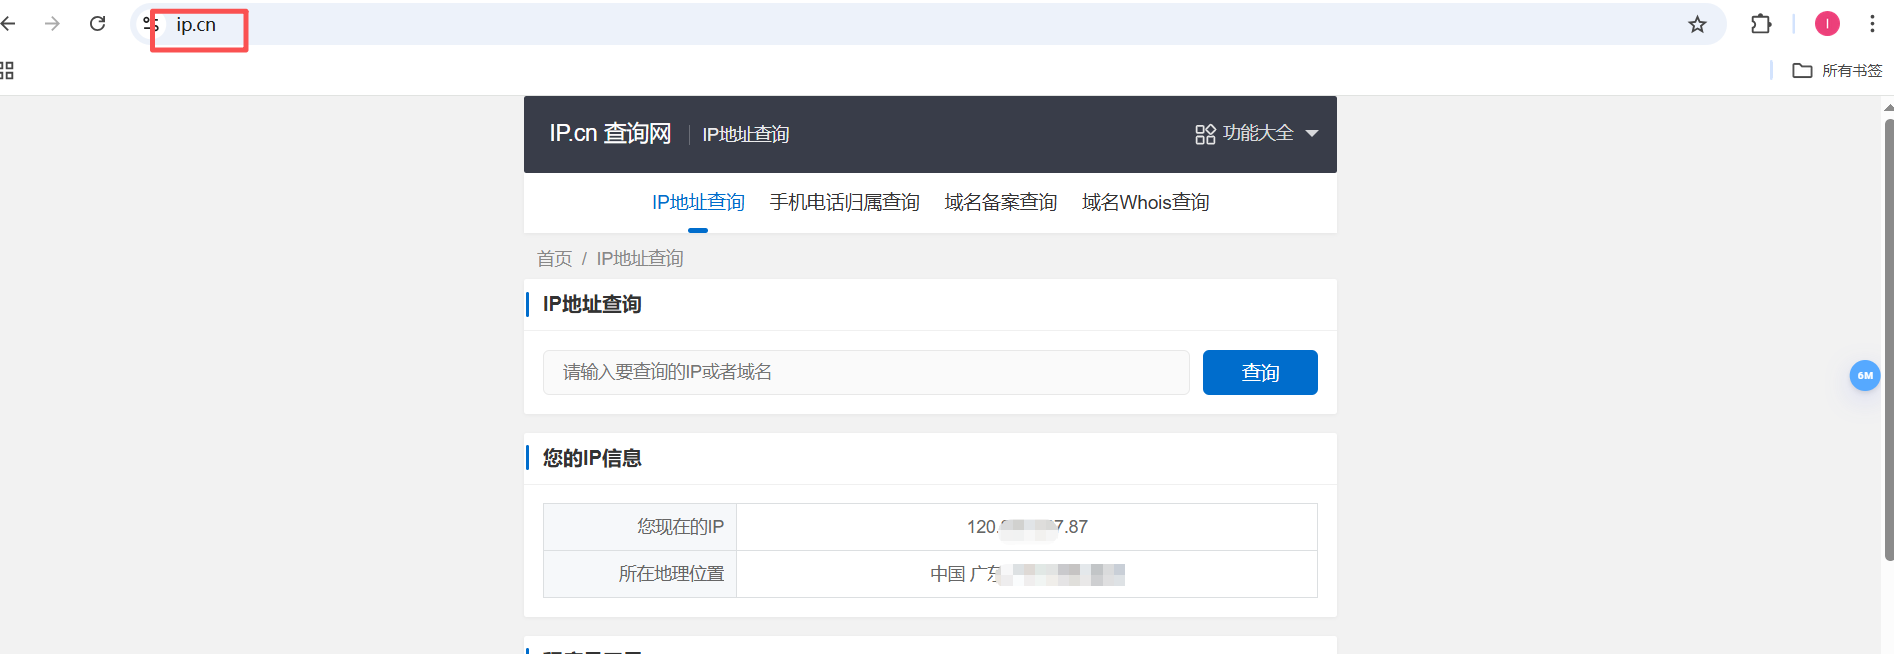This screenshot has height=654, width=1894.
Task: Open the Chrome three-dot menu
Action: (x=1872, y=24)
